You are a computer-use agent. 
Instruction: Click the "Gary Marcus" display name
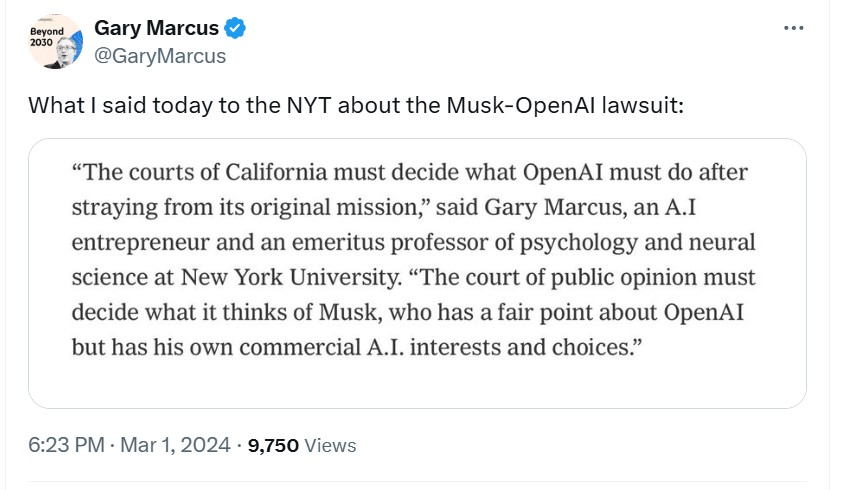coord(157,29)
